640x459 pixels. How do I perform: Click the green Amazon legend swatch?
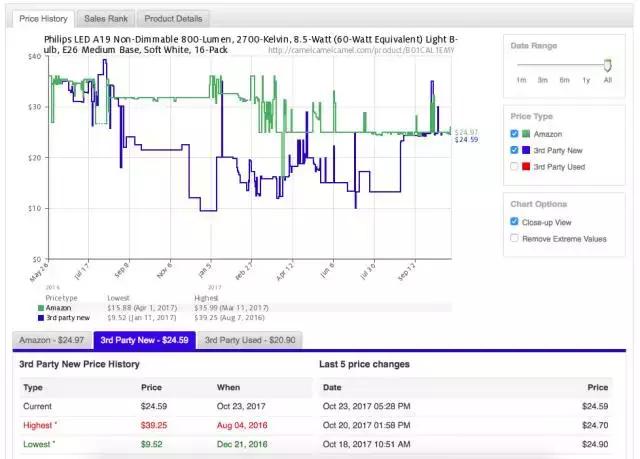(x=39, y=309)
